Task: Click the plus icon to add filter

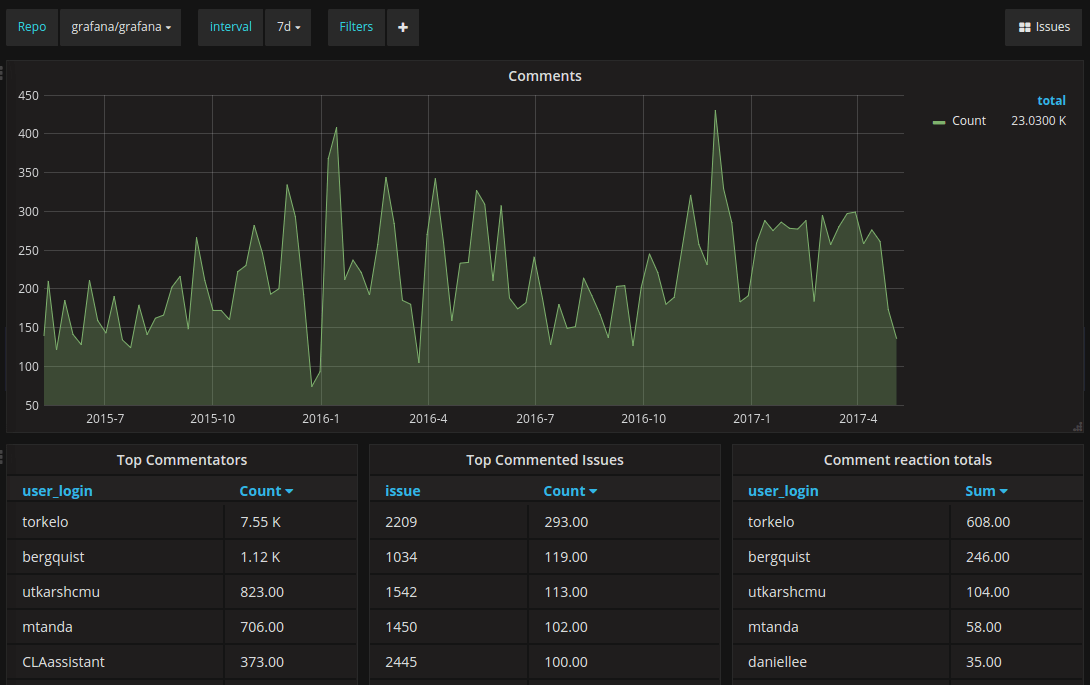Action: (402, 27)
